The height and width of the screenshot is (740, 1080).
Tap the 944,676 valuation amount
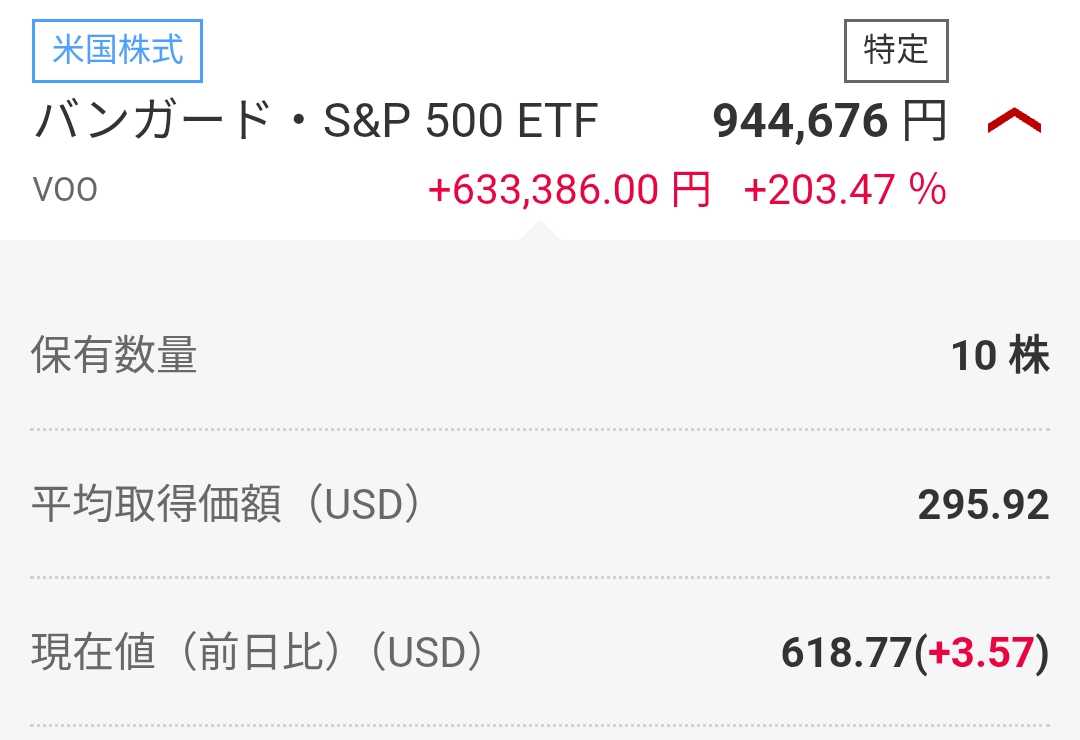pyautogui.click(x=800, y=122)
